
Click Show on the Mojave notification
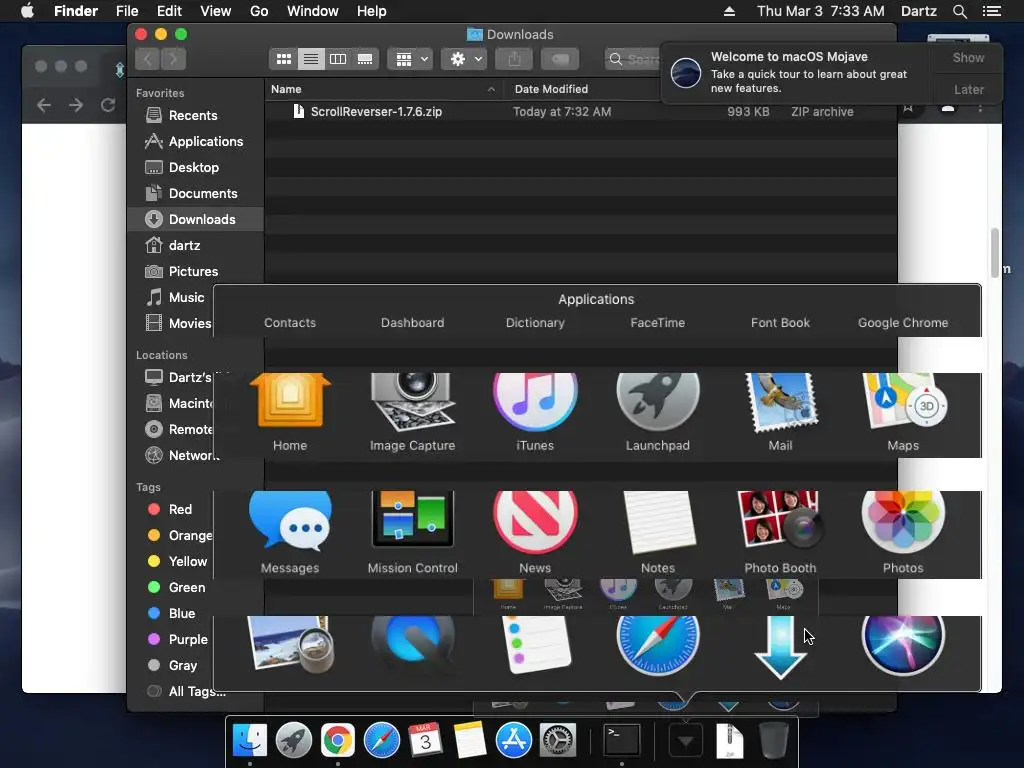pyautogui.click(x=968, y=57)
